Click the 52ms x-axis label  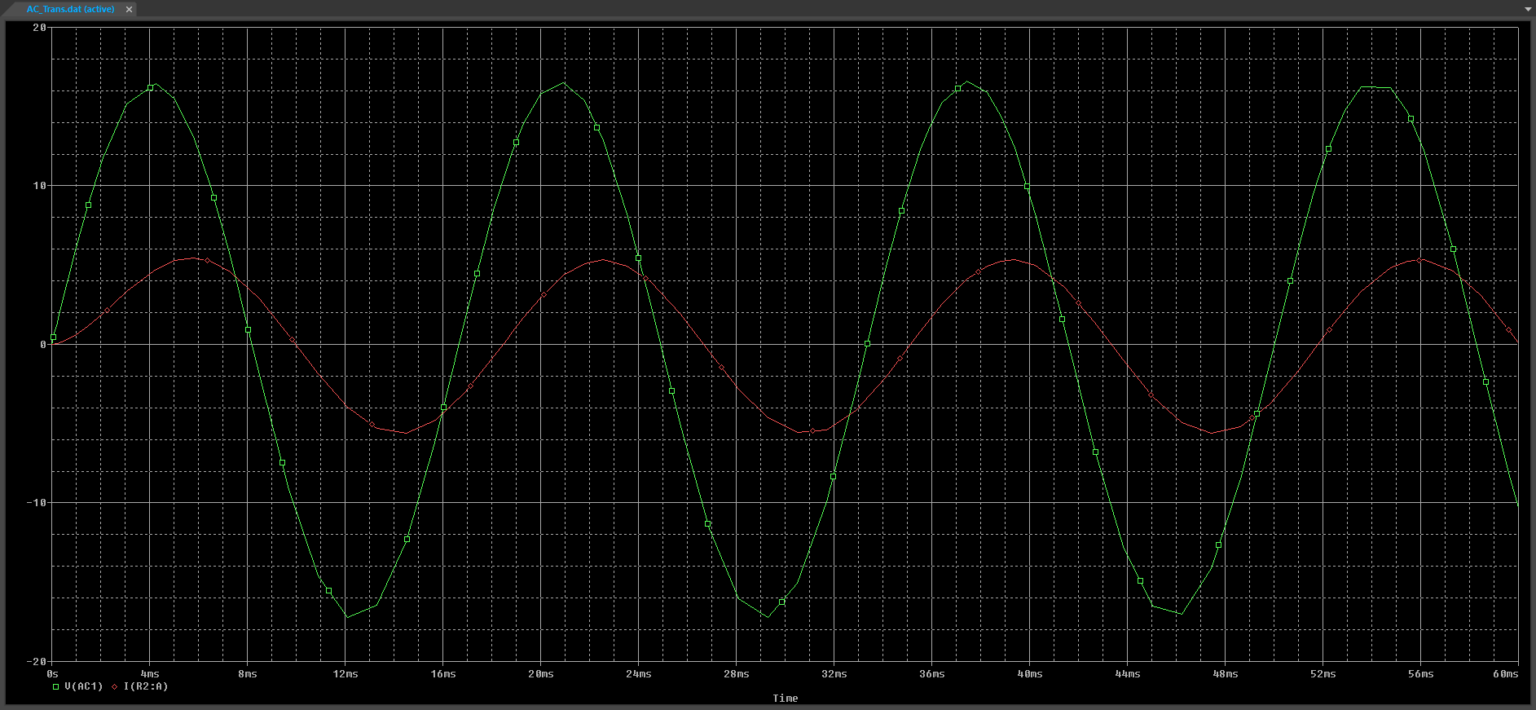tap(1323, 674)
